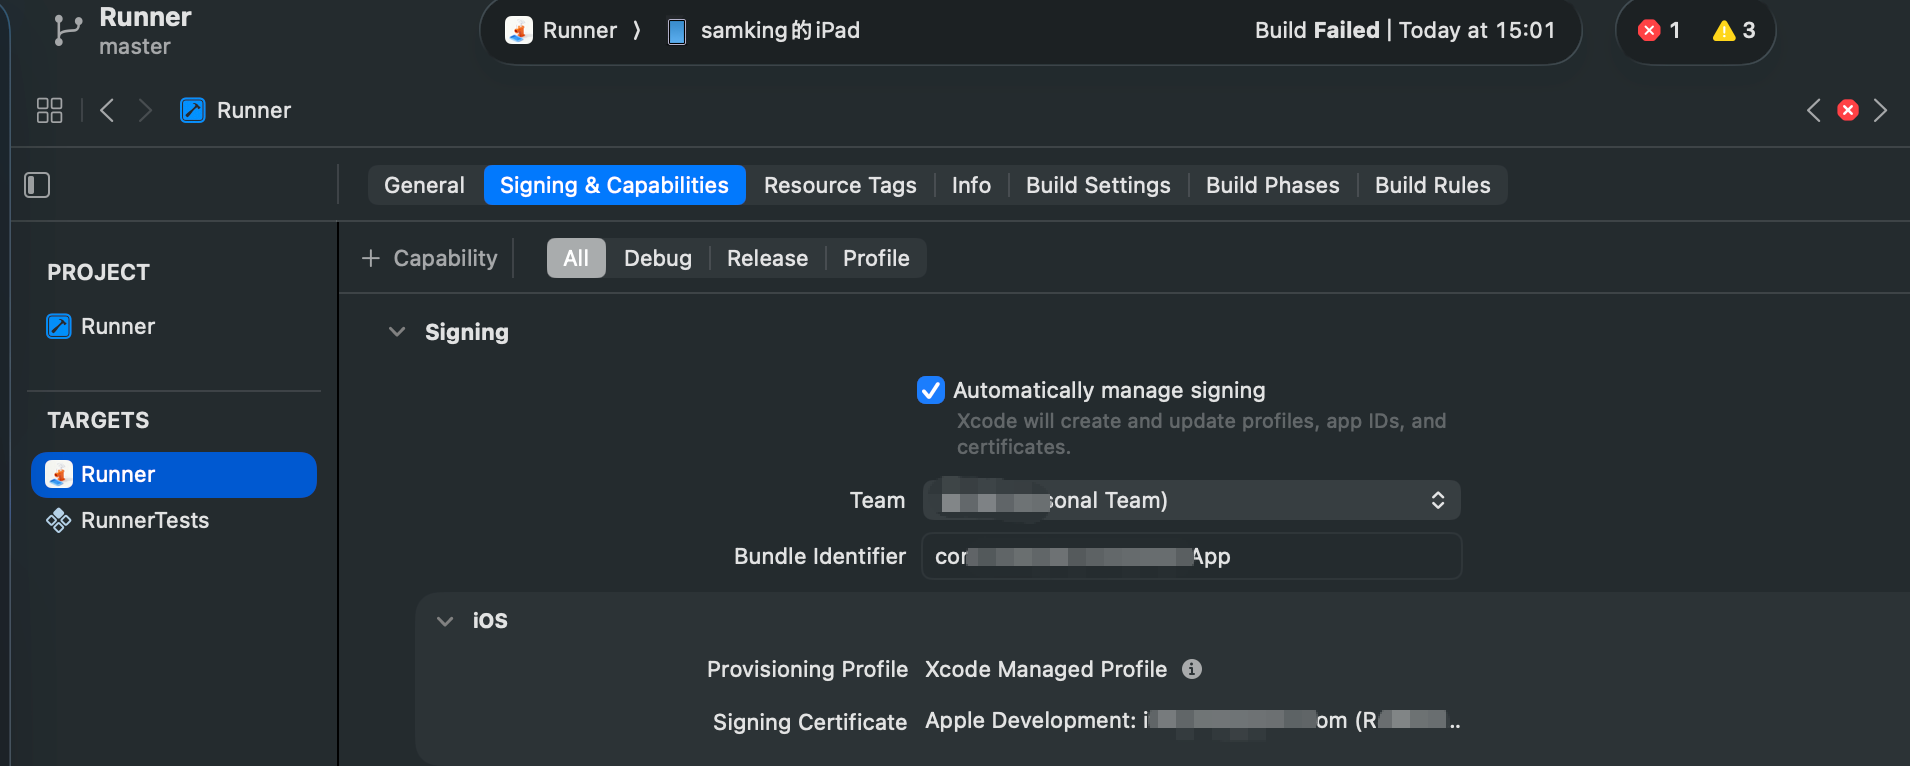Open the Build Phases tab
This screenshot has height=766, width=1910.
[1273, 185]
